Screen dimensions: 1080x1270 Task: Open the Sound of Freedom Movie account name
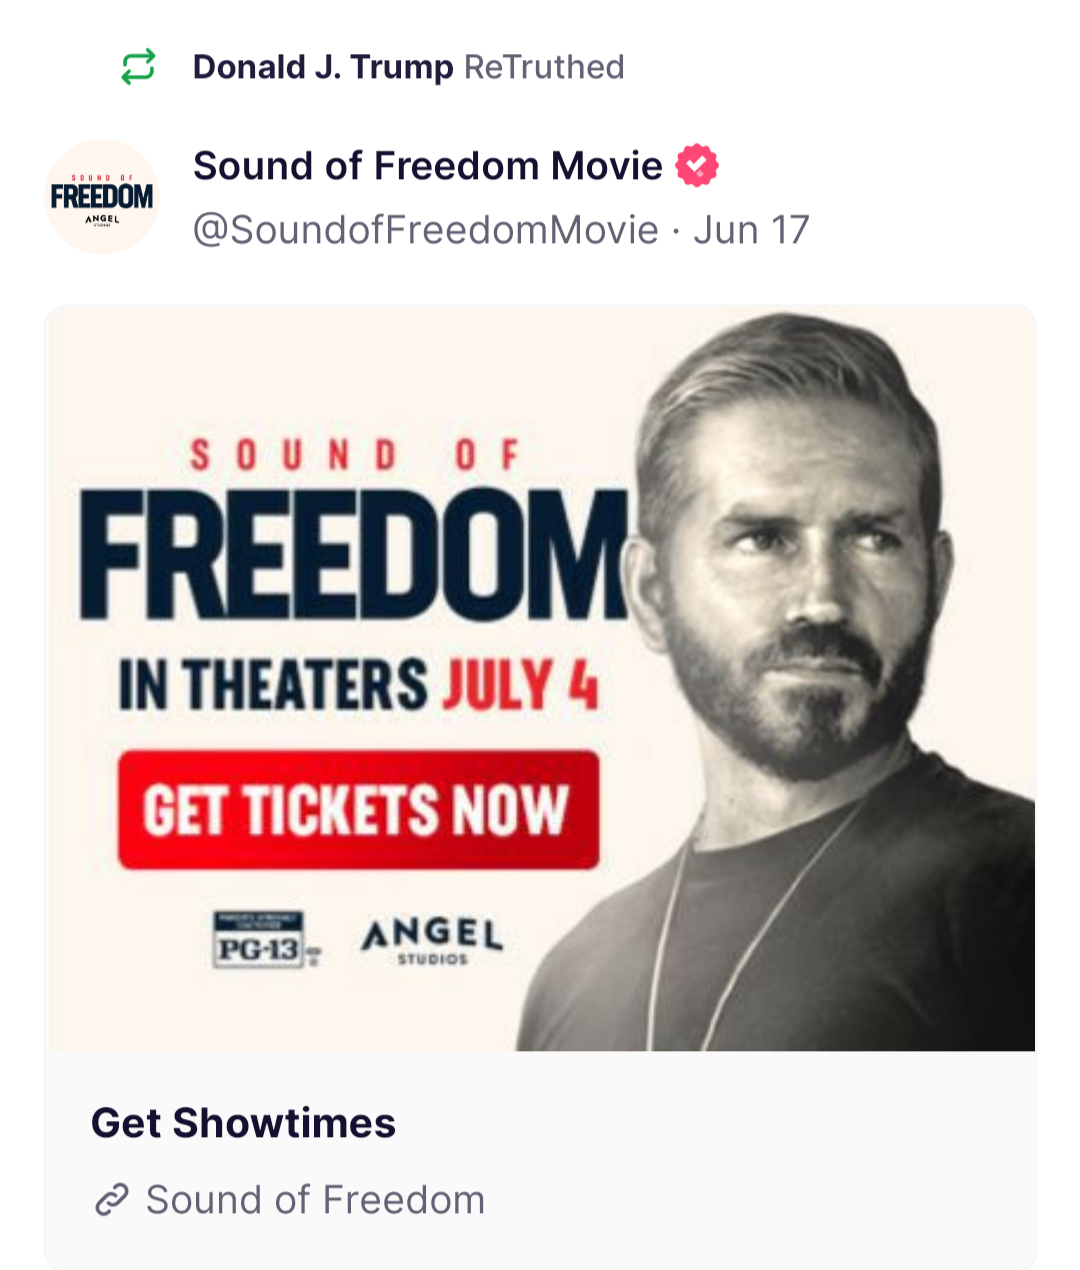tap(428, 166)
